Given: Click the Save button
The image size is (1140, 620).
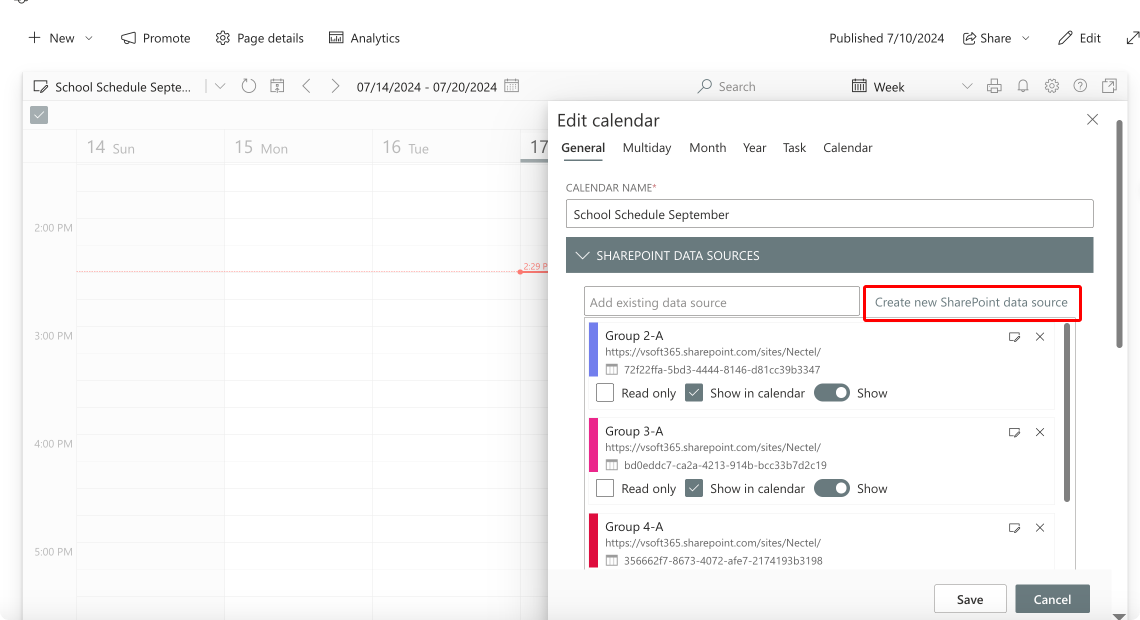Looking at the screenshot, I should [x=970, y=599].
